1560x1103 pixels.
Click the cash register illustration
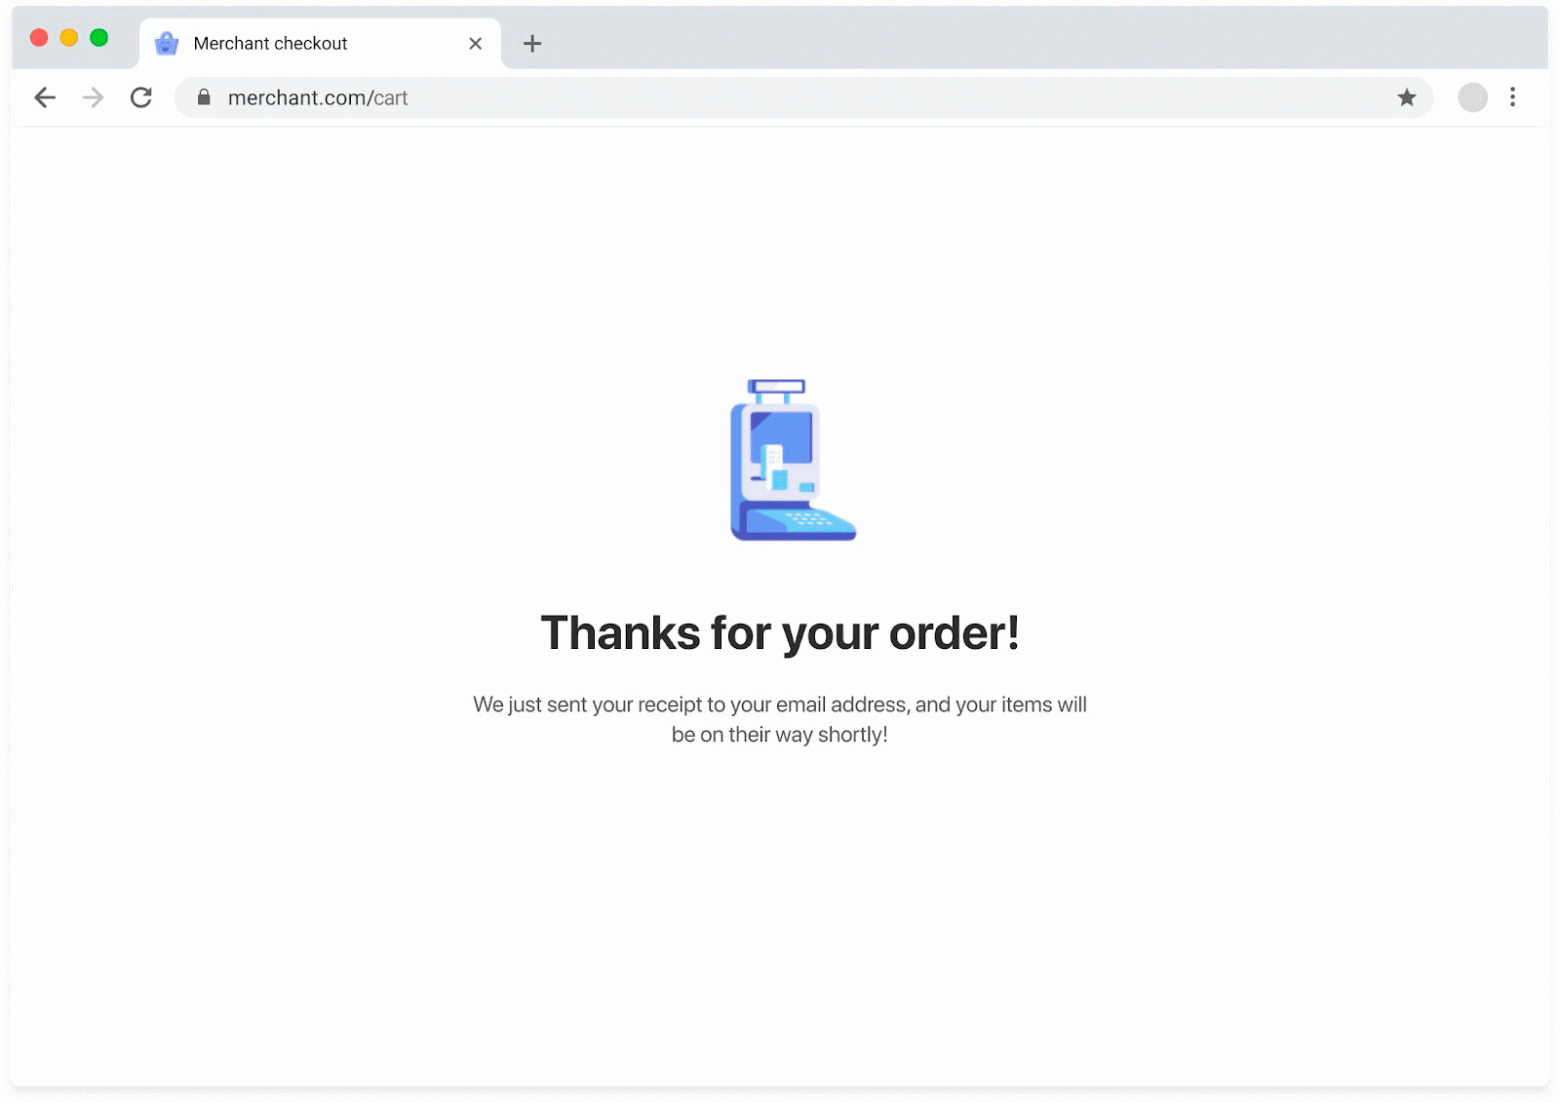(793, 460)
